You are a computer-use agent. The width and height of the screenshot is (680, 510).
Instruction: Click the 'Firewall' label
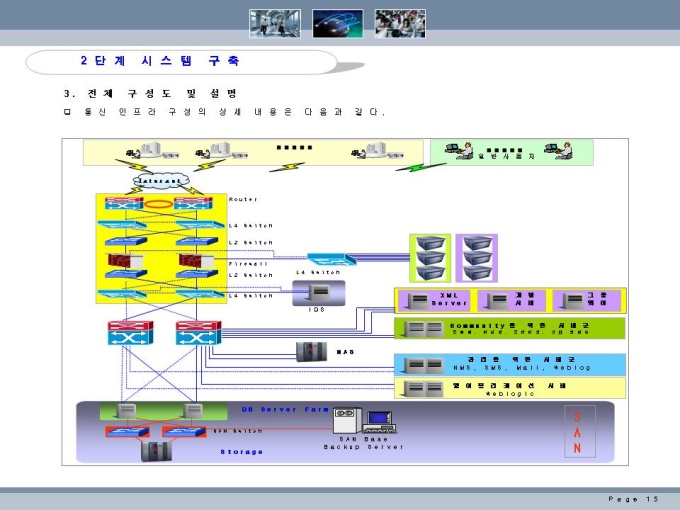tap(248, 264)
